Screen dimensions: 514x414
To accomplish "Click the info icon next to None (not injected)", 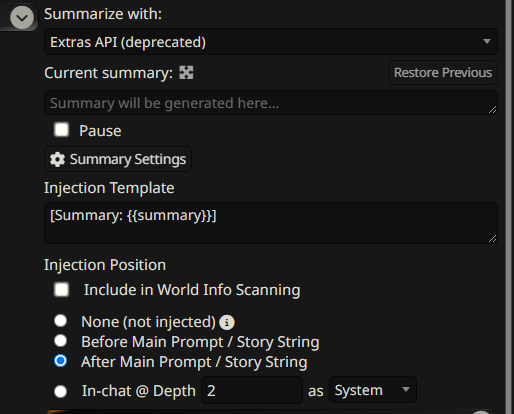I will (x=227, y=322).
